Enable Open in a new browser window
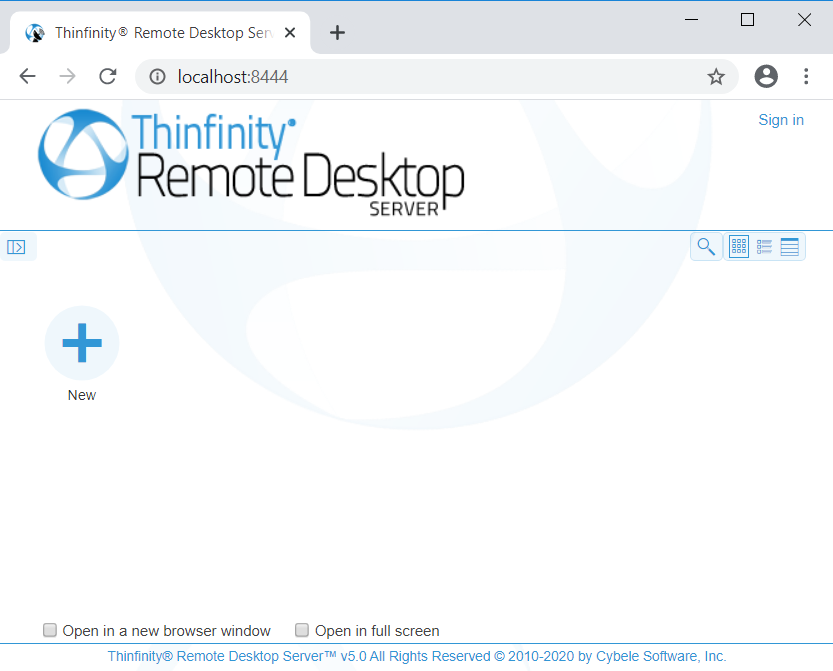The width and height of the screenshot is (833, 671). (x=50, y=630)
